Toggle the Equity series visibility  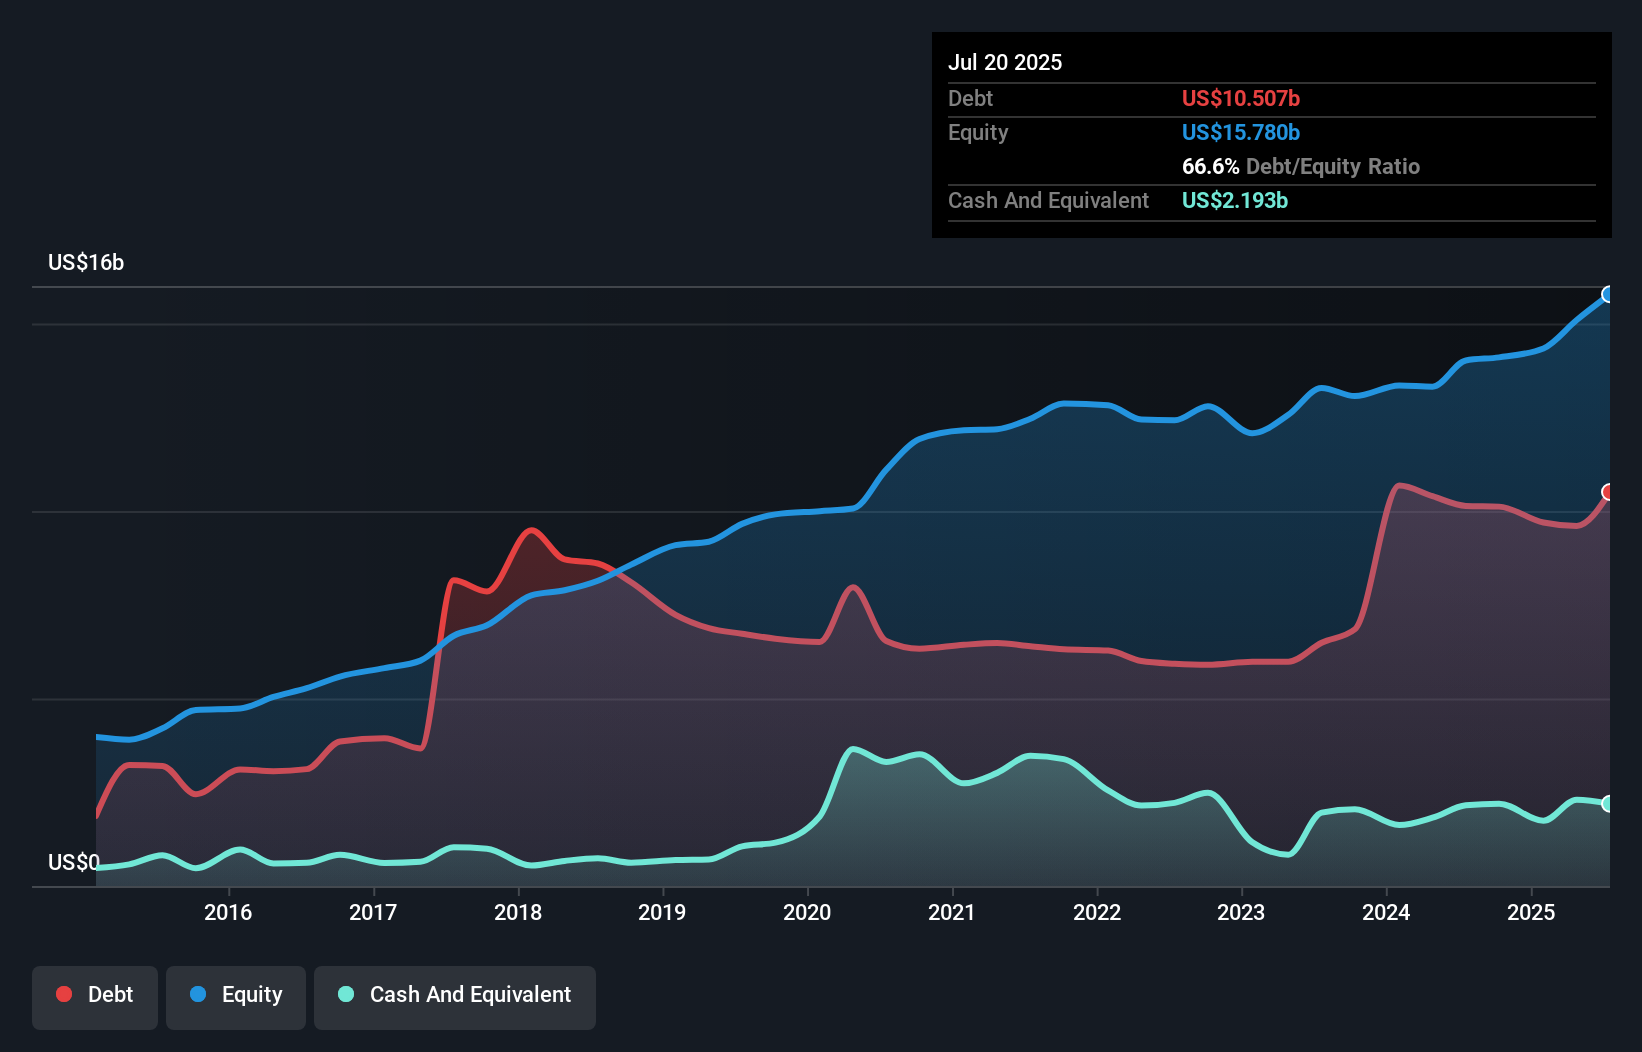[x=235, y=995]
